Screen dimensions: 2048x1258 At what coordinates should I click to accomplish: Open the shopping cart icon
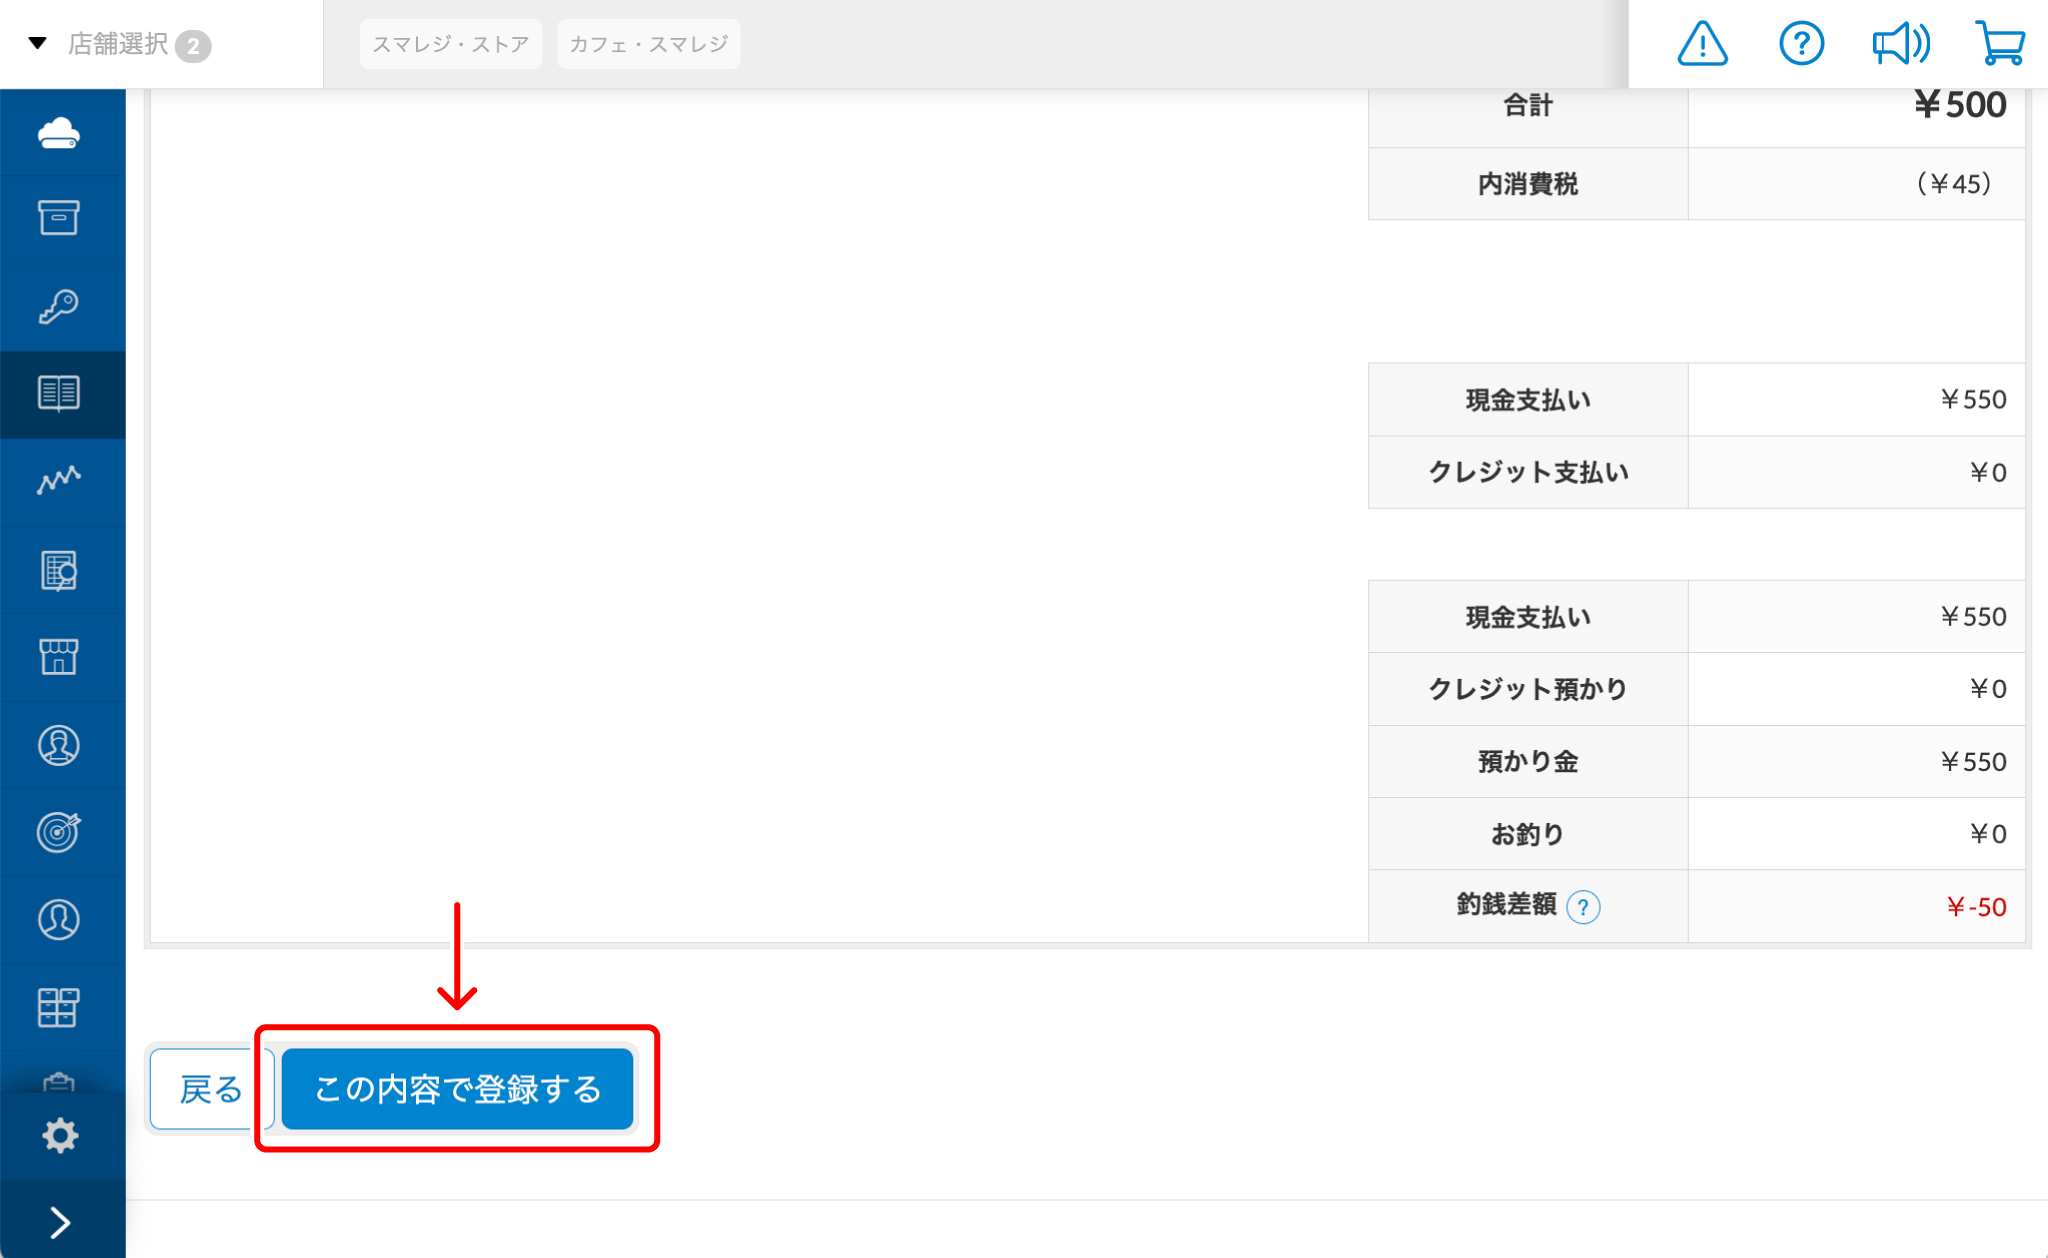tap(2000, 44)
